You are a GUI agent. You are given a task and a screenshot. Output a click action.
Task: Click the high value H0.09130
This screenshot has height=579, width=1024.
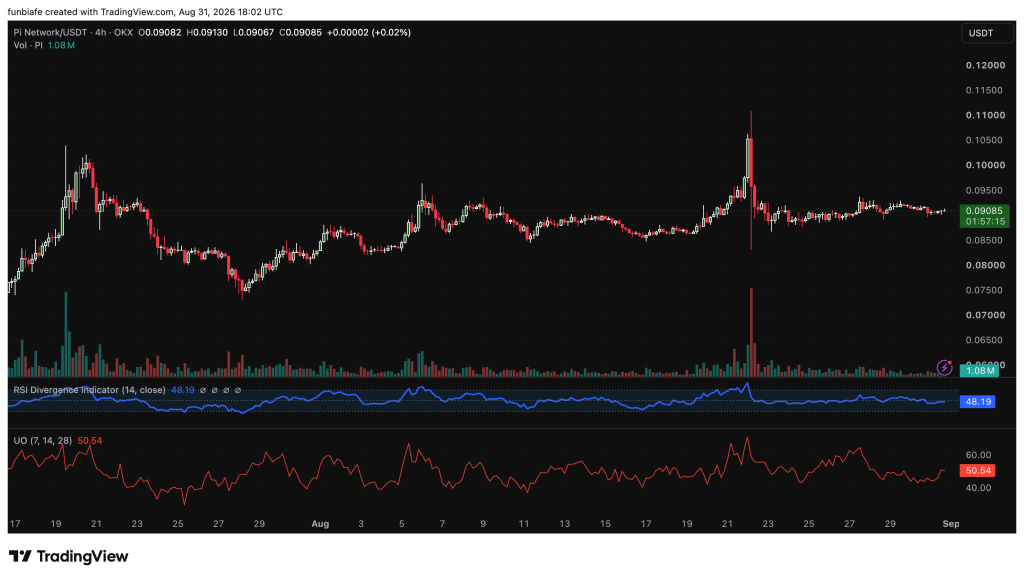[x=207, y=32]
